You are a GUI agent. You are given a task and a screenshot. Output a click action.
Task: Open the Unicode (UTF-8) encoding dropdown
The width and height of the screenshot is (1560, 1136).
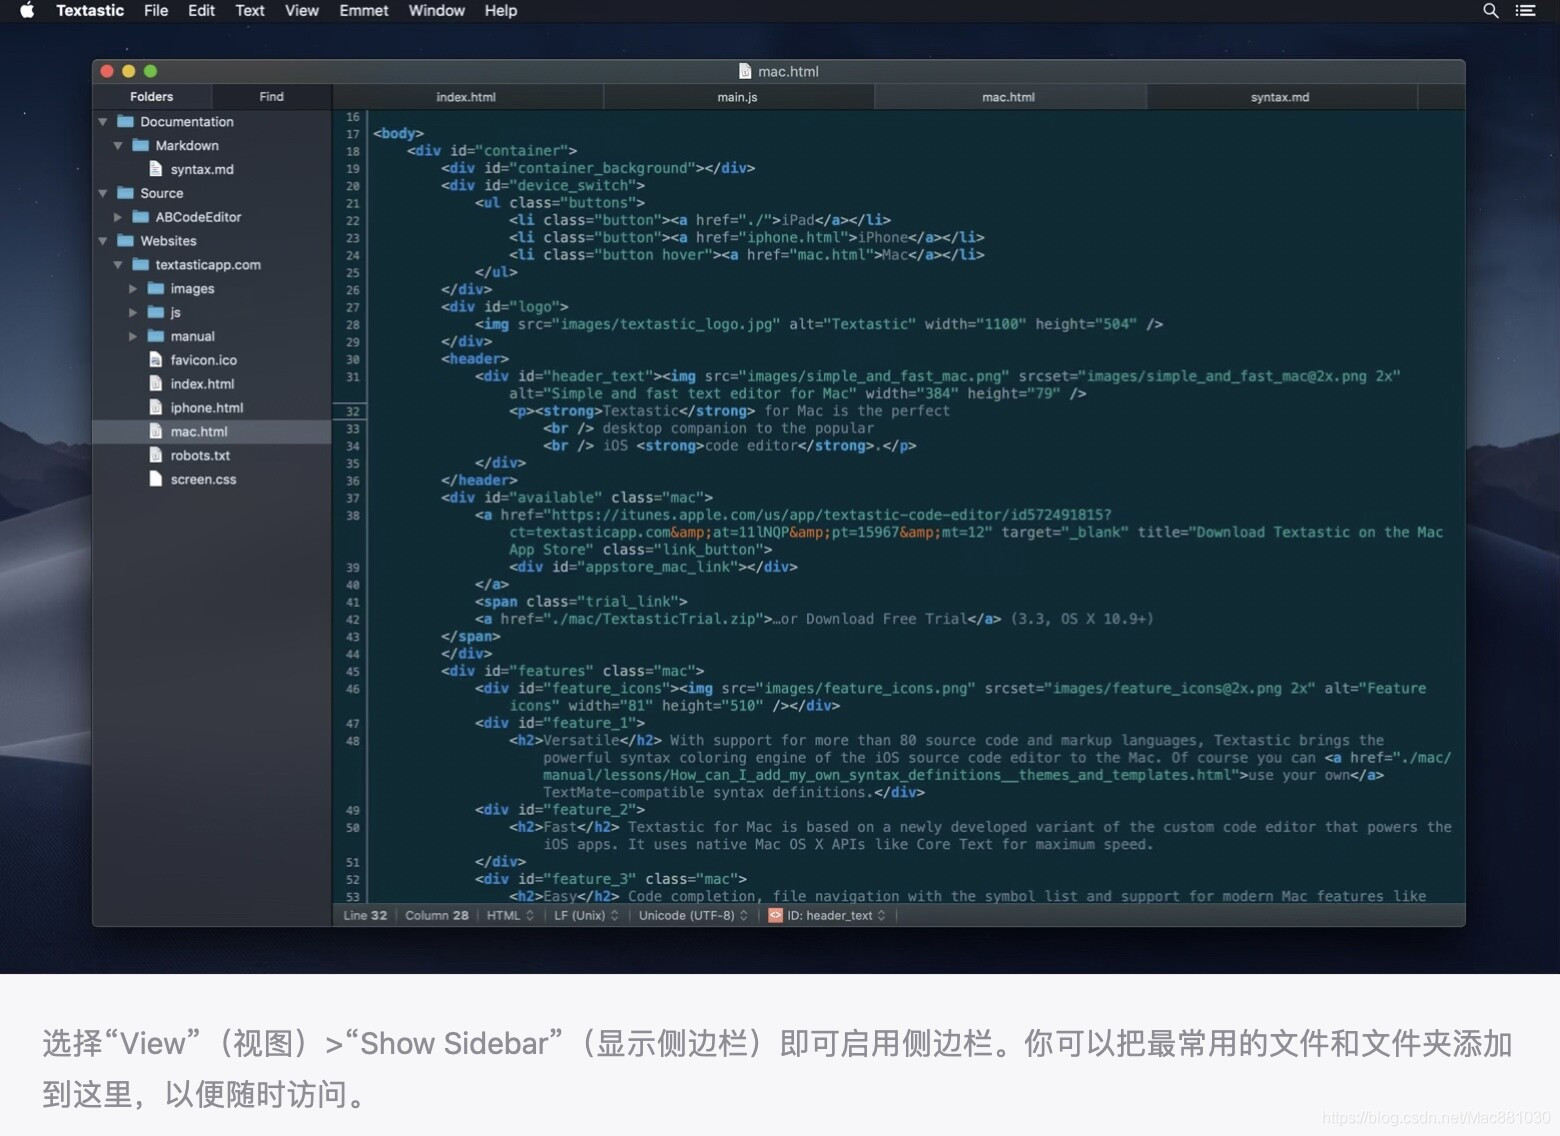pyautogui.click(x=693, y=915)
